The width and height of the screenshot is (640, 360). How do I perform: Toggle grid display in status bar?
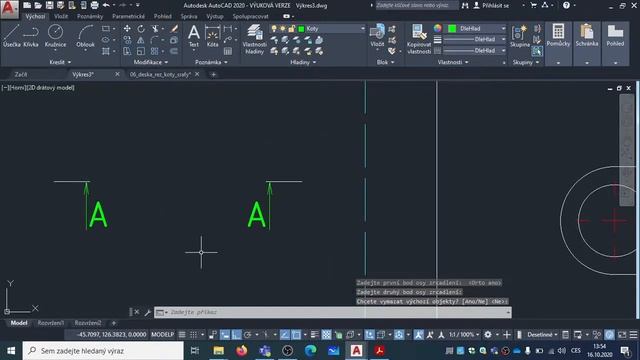coord(182,335)
